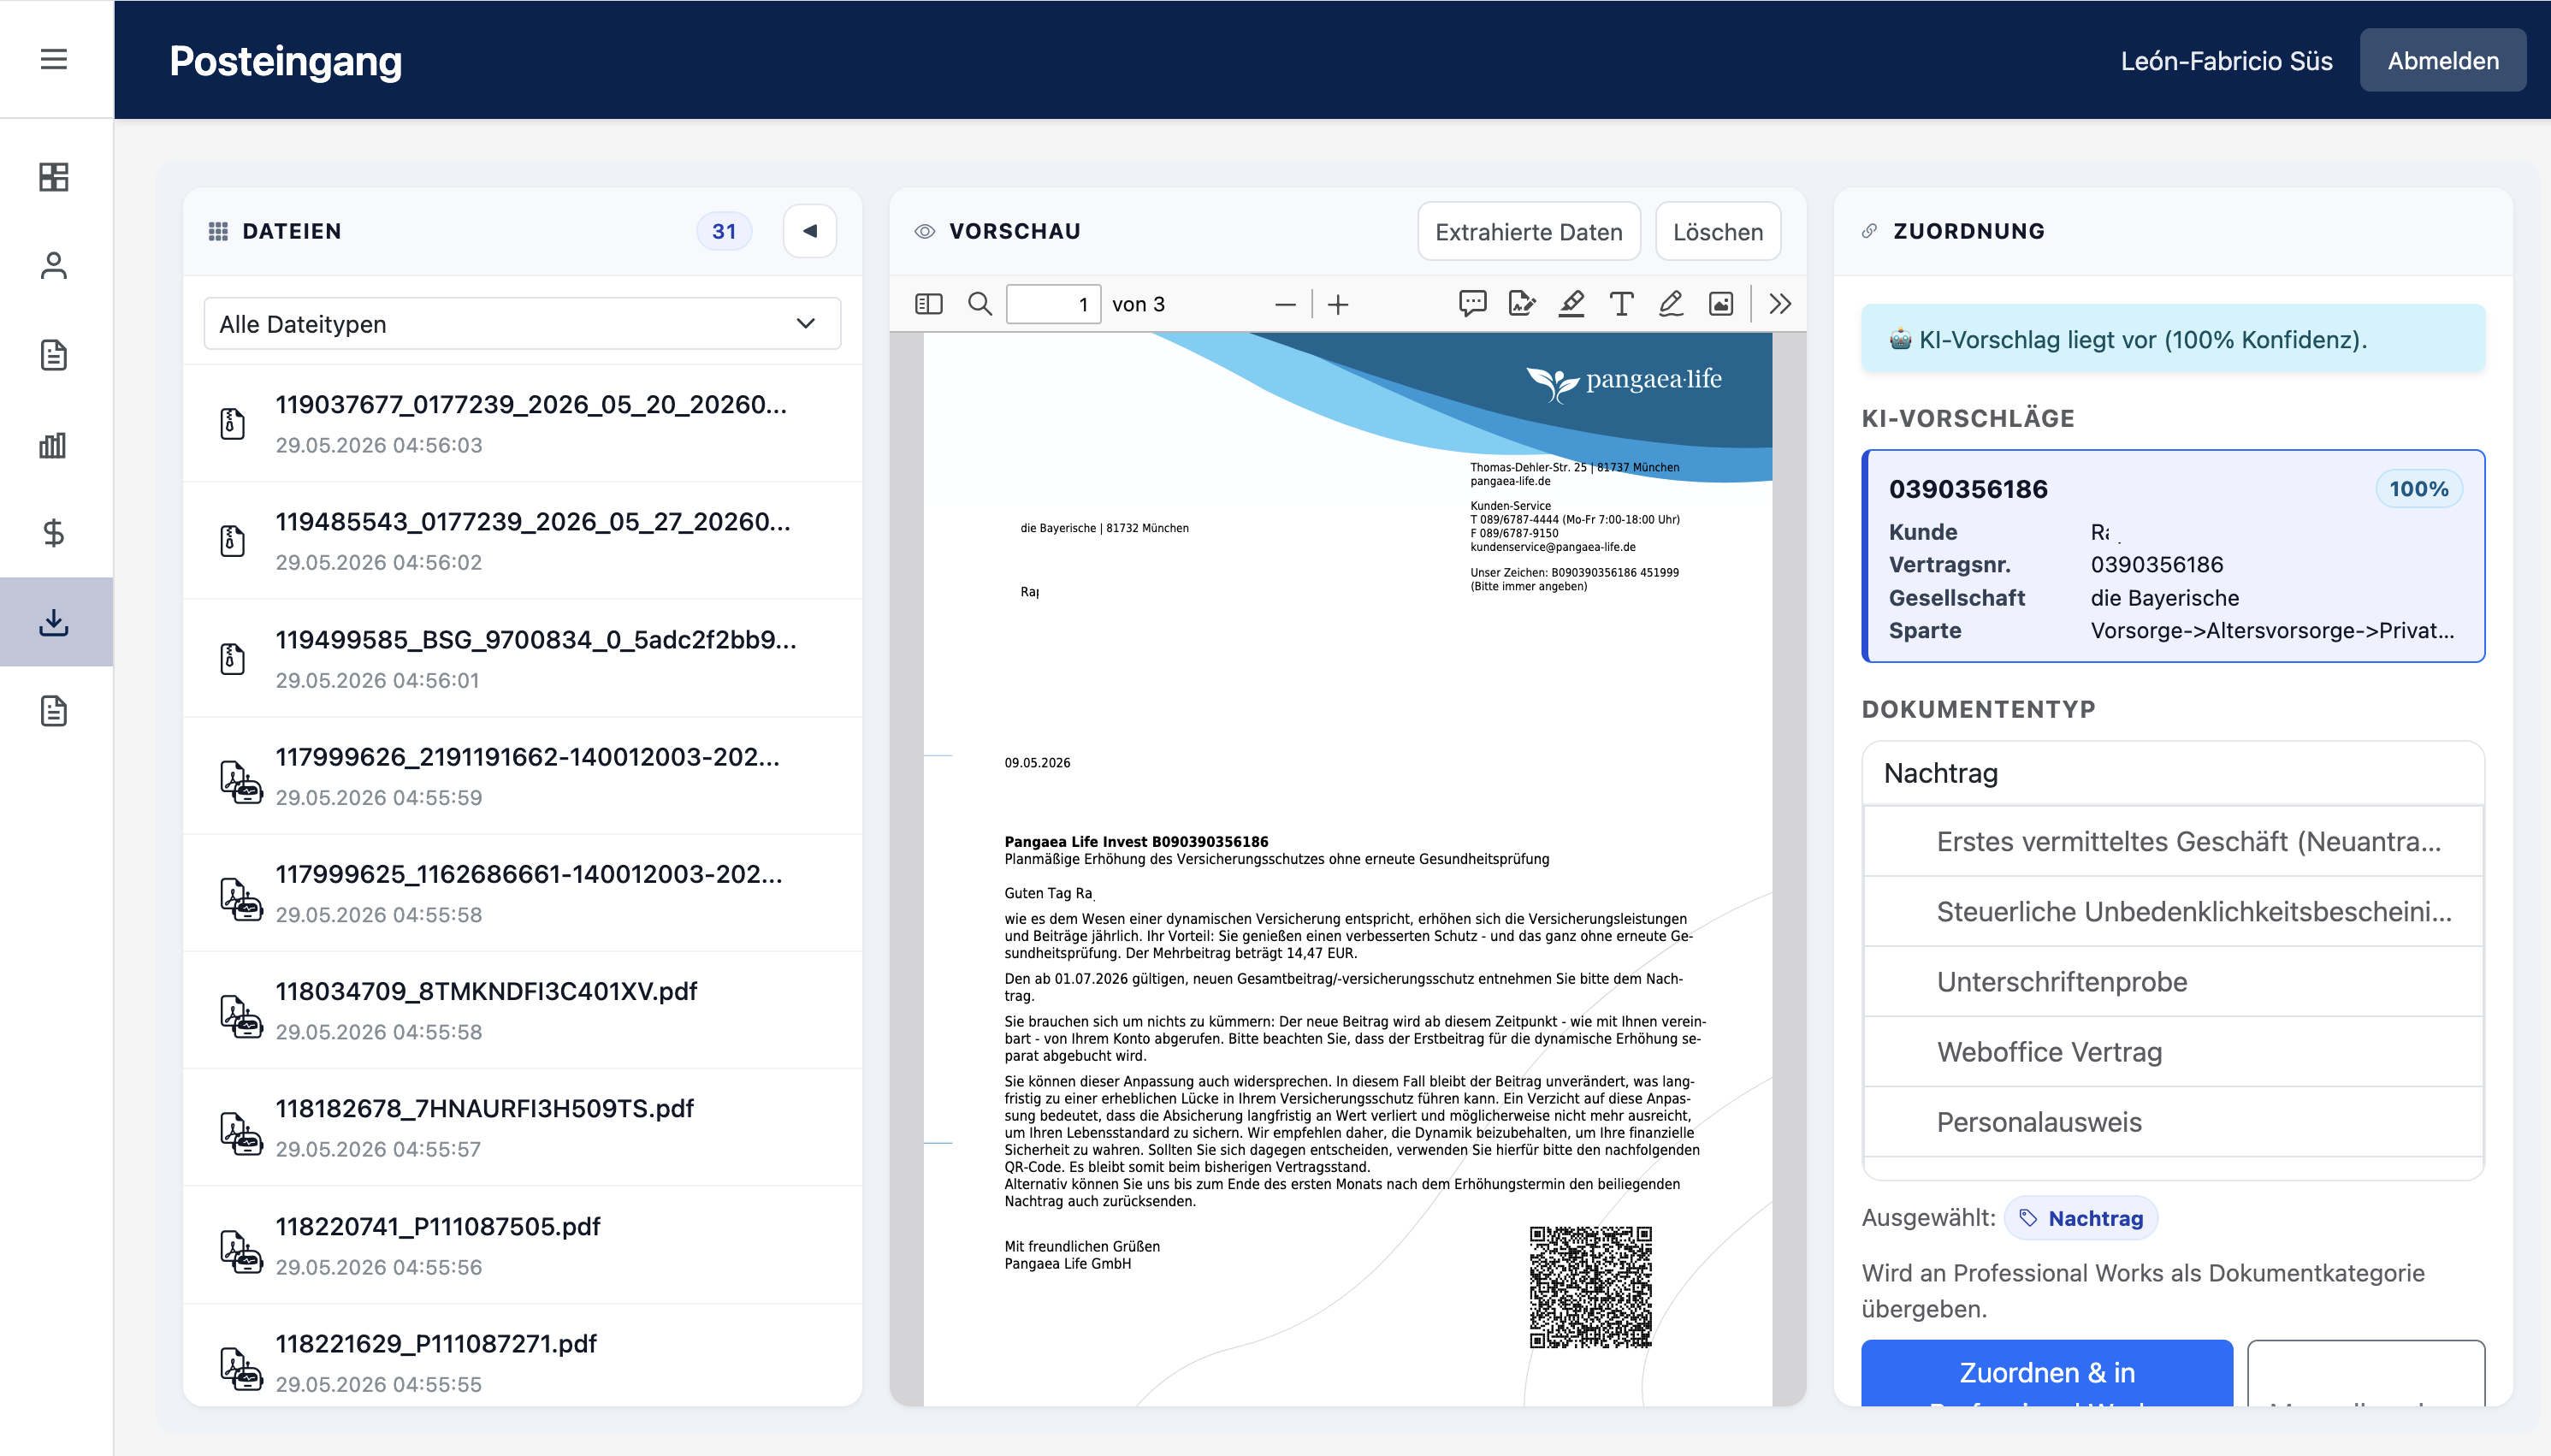Screen dimensions: 2551x1456
Task: Select the comment annotation tool
Action: point(1472,304)
